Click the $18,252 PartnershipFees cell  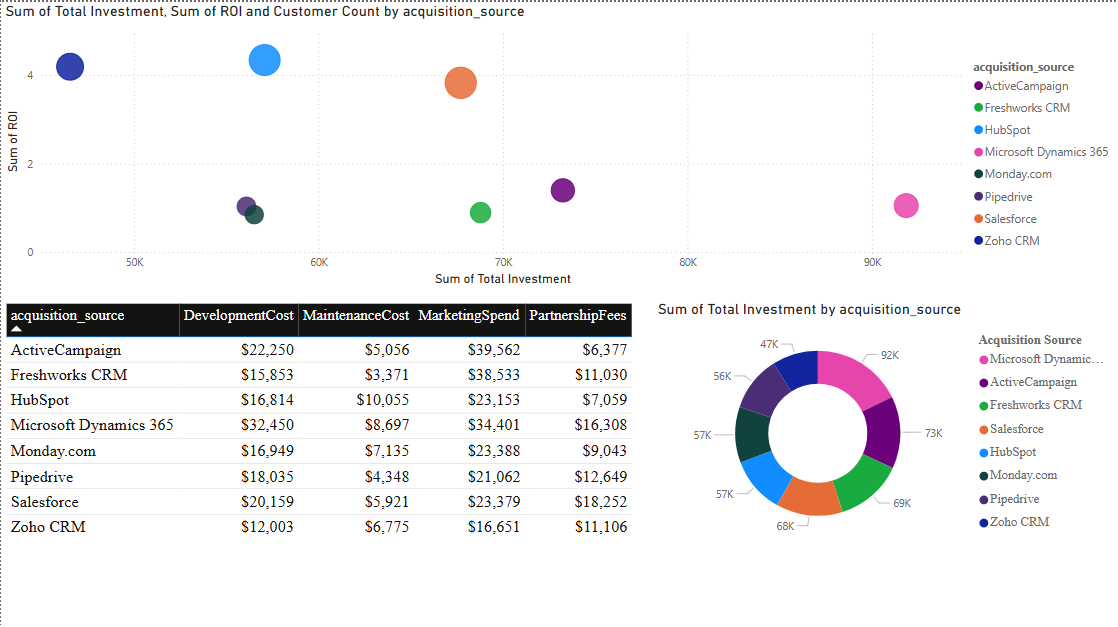(600, 502)
